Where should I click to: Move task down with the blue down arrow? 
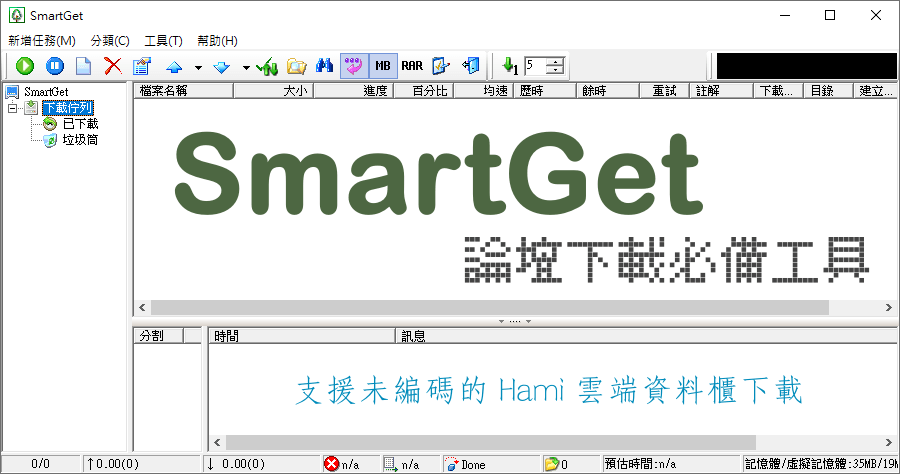pyautogui.click(x=222, y=67)
